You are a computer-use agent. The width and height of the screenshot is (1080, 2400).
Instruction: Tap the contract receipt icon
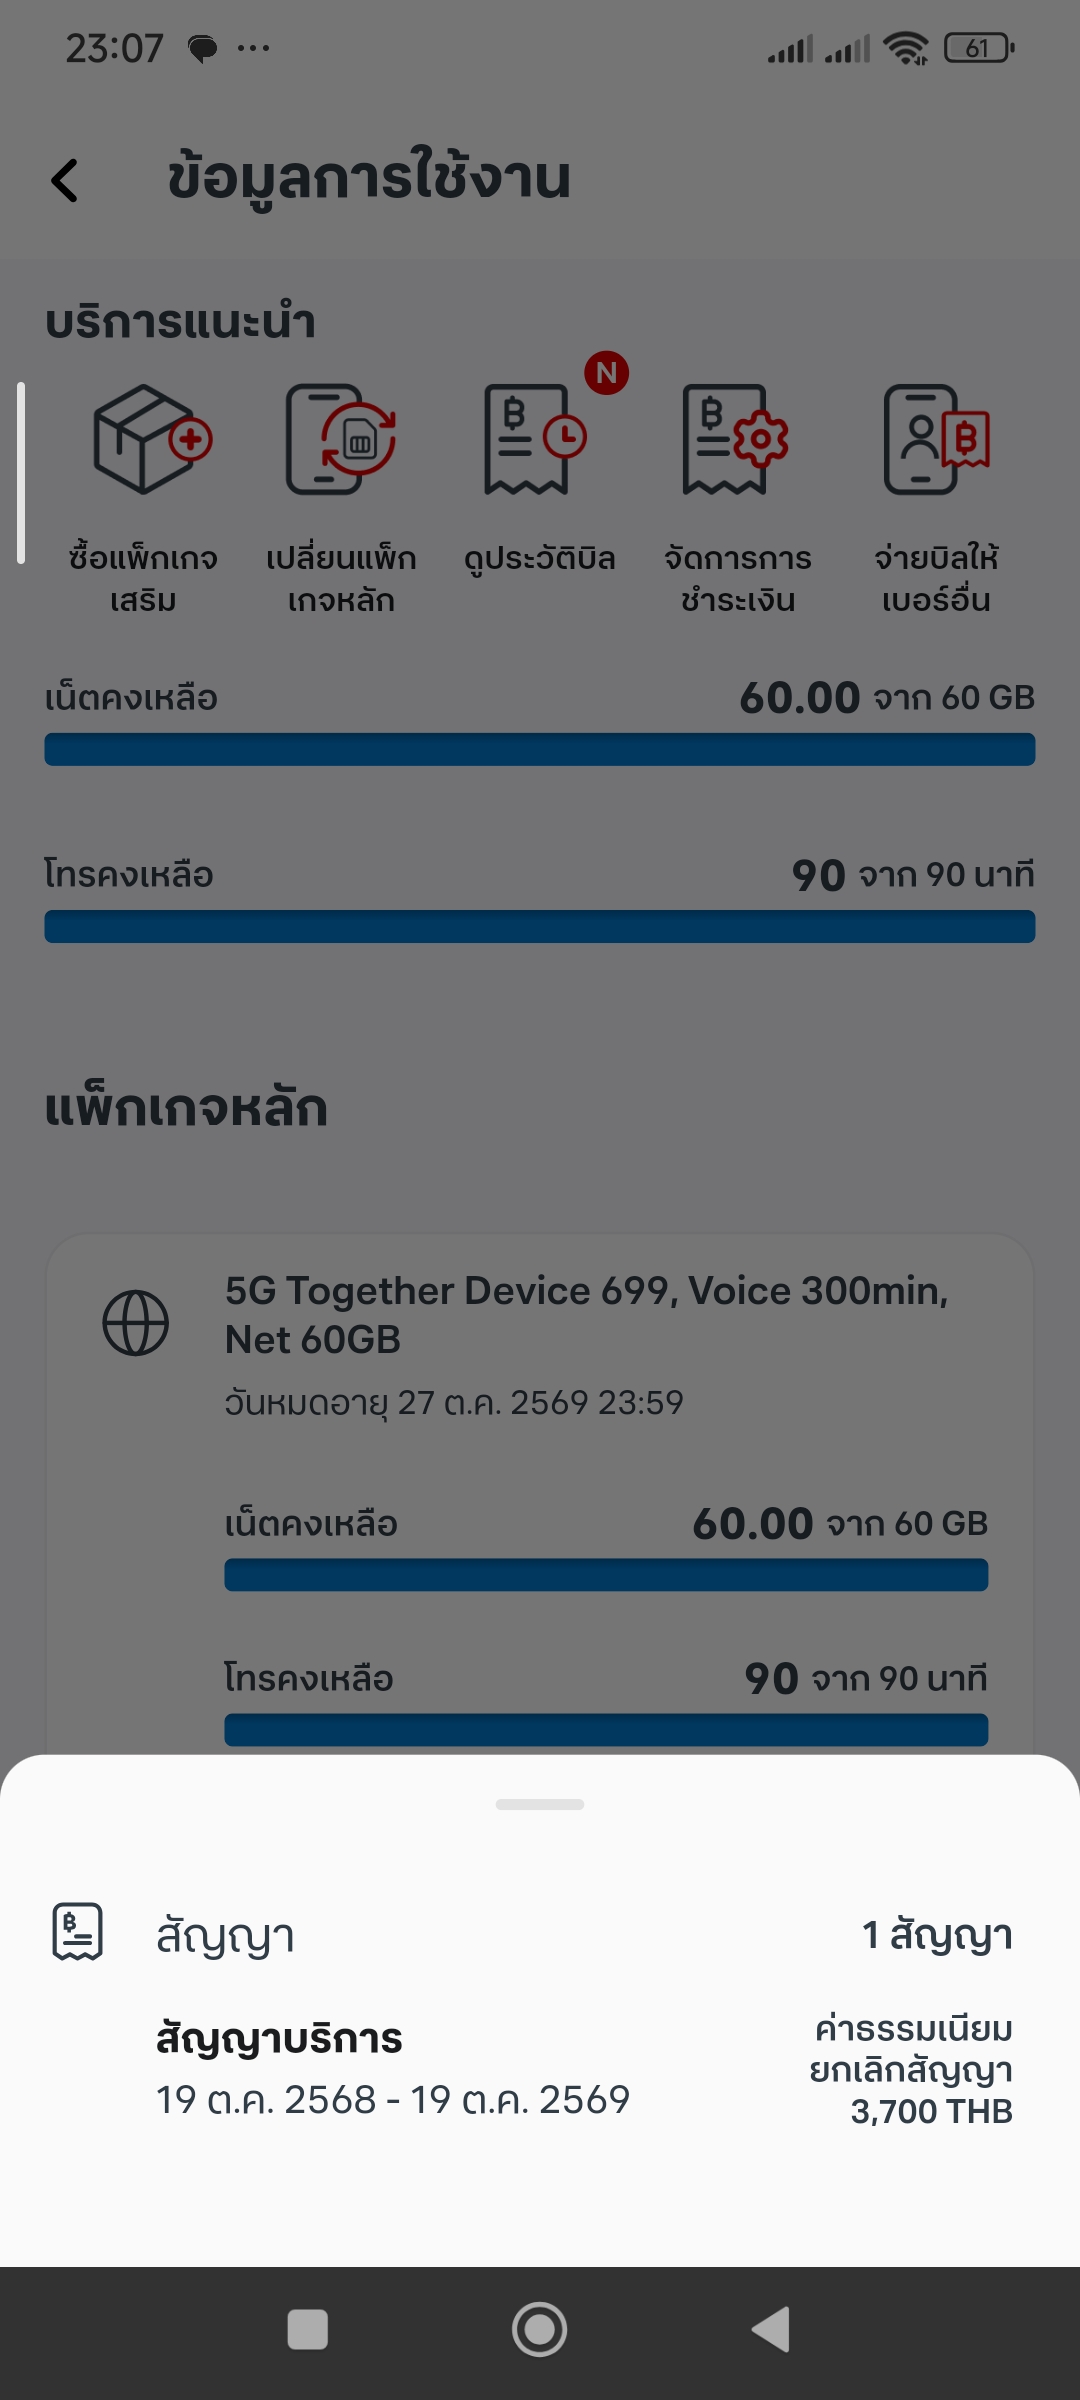click(x=78, y=1931)
